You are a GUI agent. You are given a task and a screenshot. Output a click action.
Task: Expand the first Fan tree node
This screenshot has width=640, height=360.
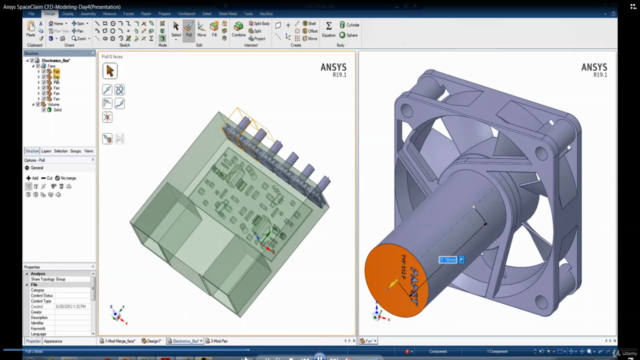coord(39,71)
